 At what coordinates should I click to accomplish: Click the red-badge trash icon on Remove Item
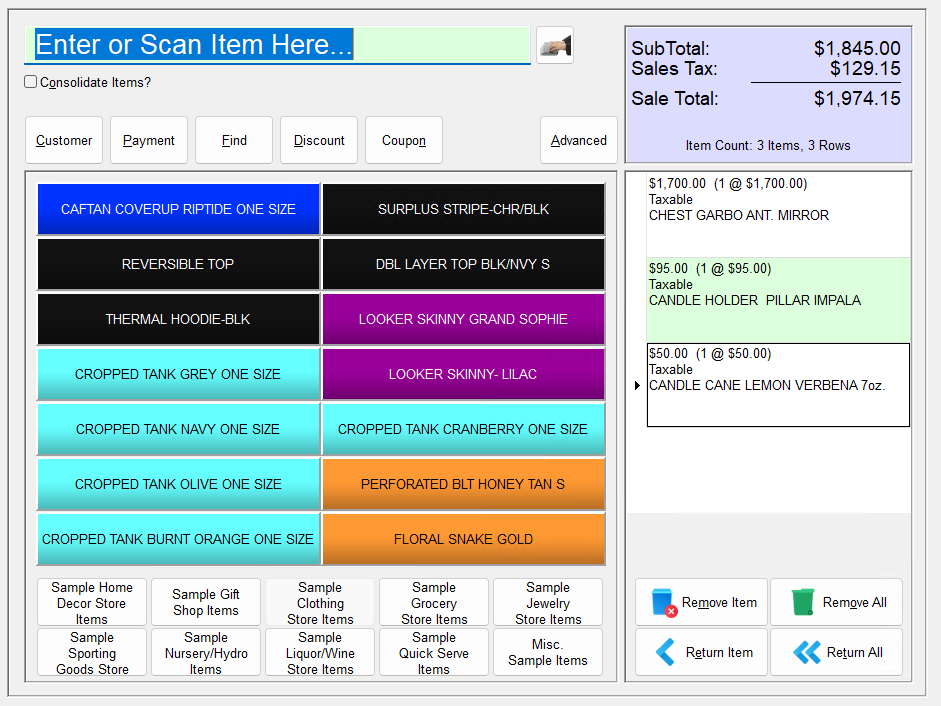coord(662,602)
